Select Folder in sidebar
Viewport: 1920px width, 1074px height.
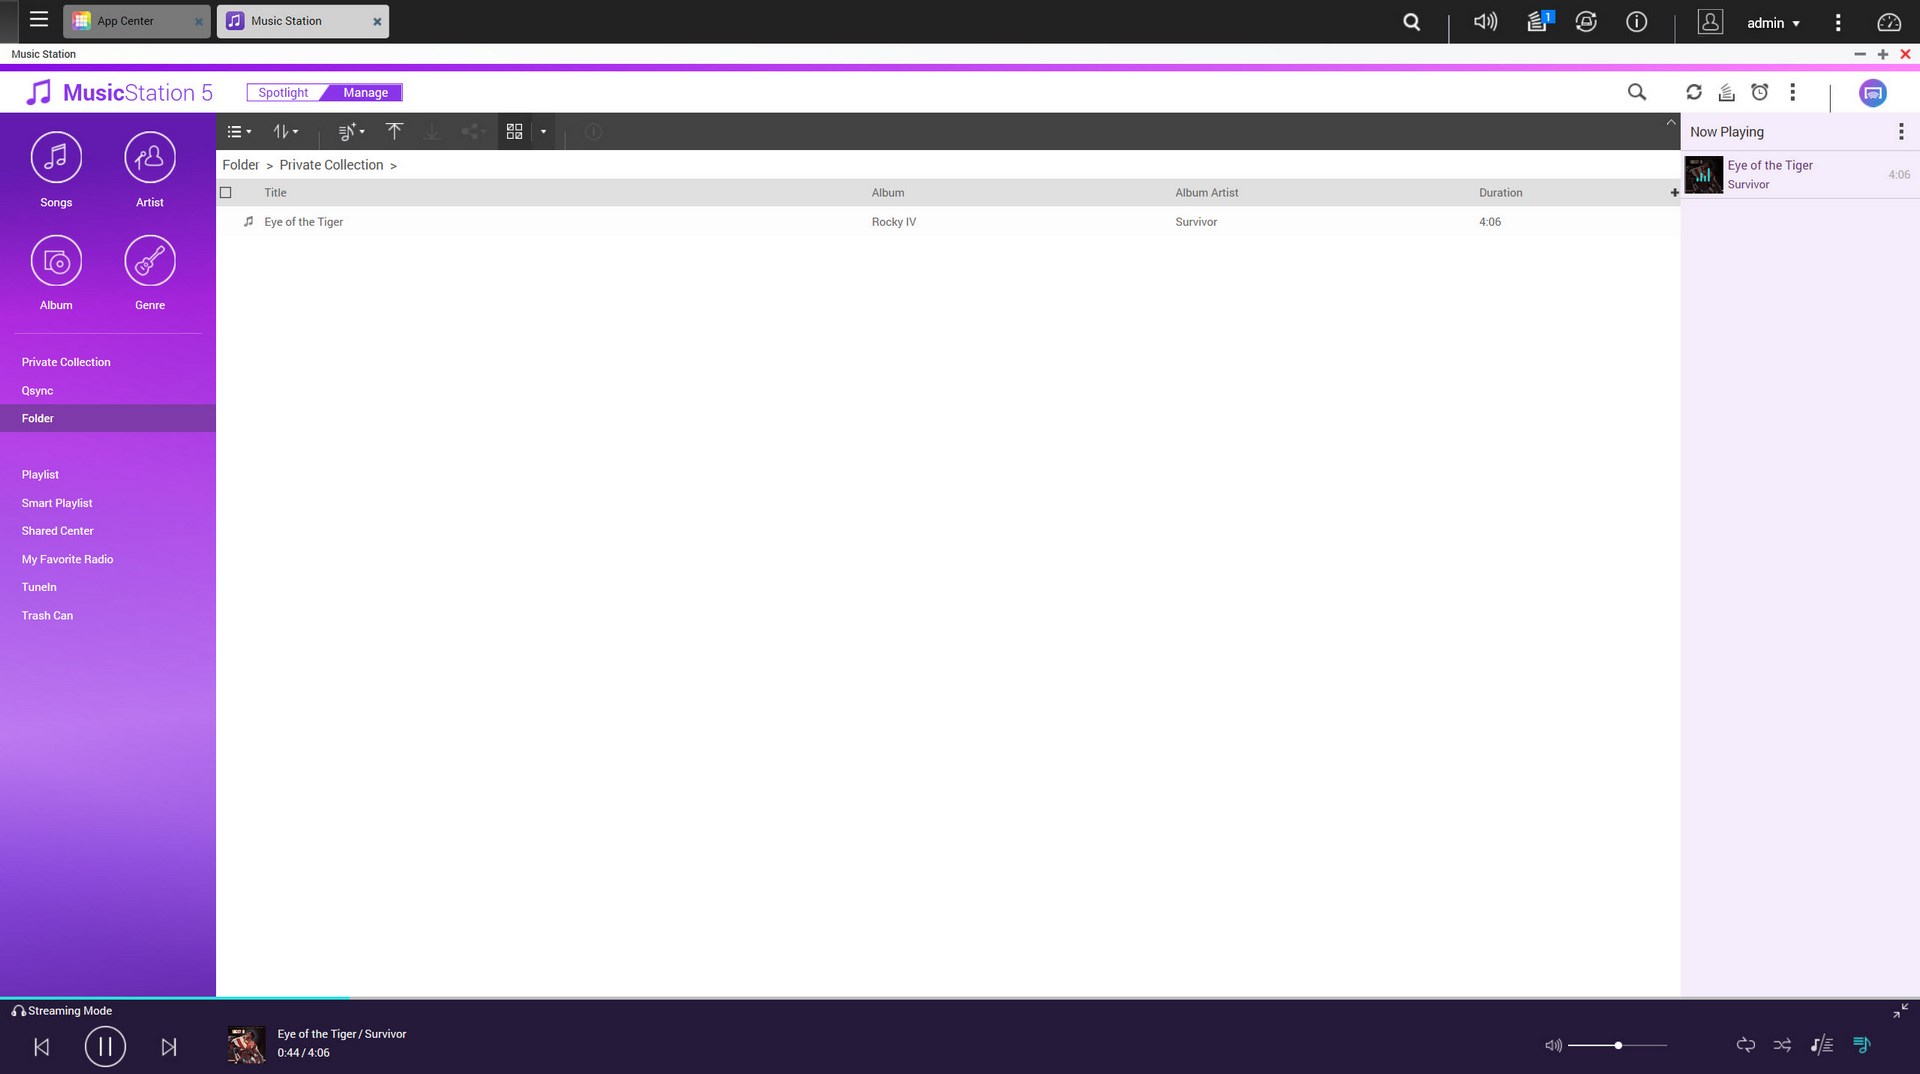(108, 418)
